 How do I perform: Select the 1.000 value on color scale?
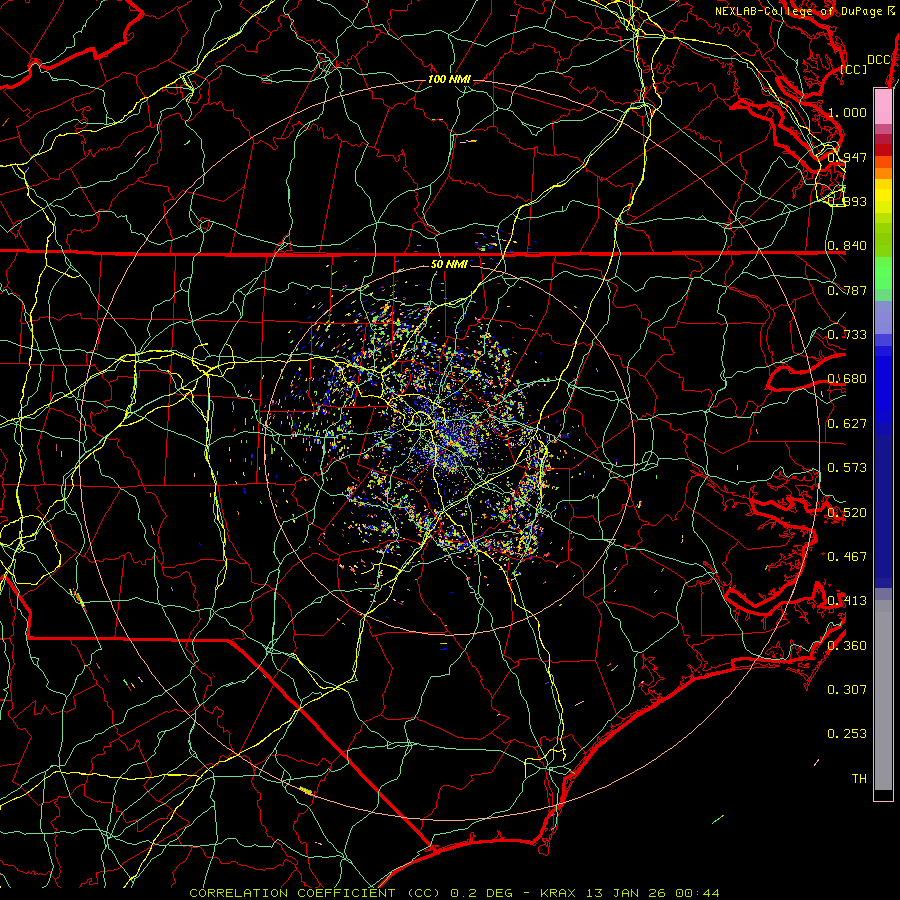[x=847, y=112]
